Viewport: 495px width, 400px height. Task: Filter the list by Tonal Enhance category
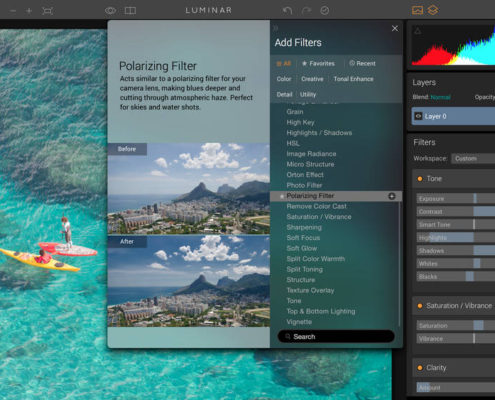point(353,79)
